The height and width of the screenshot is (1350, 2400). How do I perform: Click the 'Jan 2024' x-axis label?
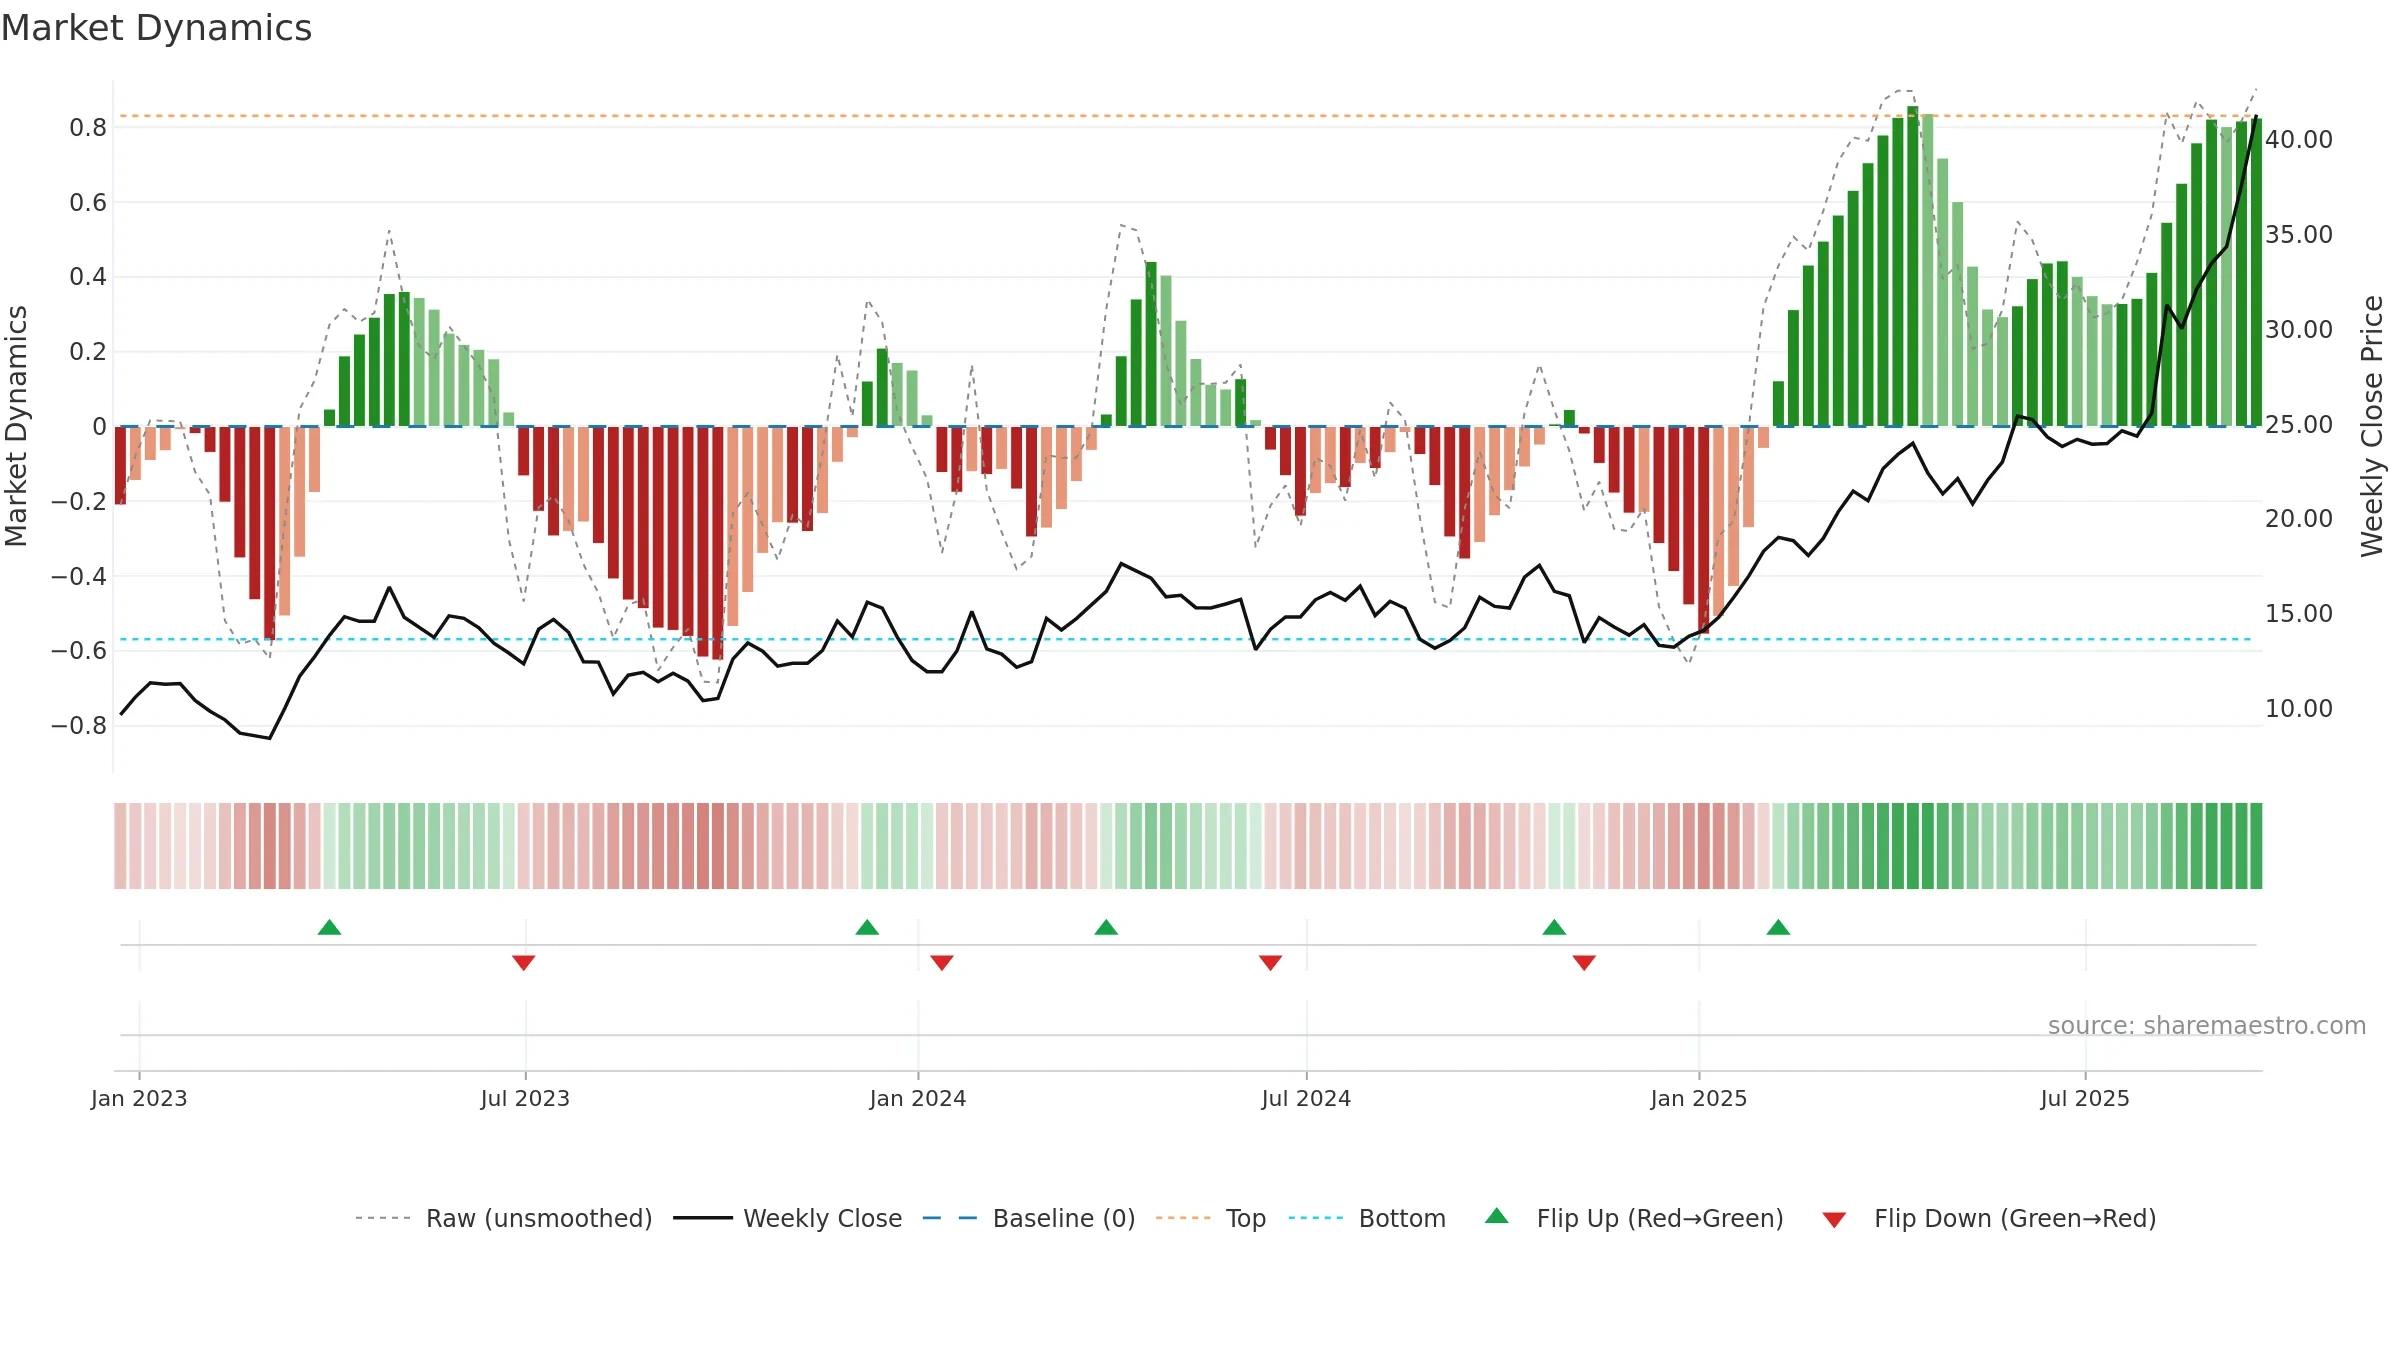point(918,1098)
